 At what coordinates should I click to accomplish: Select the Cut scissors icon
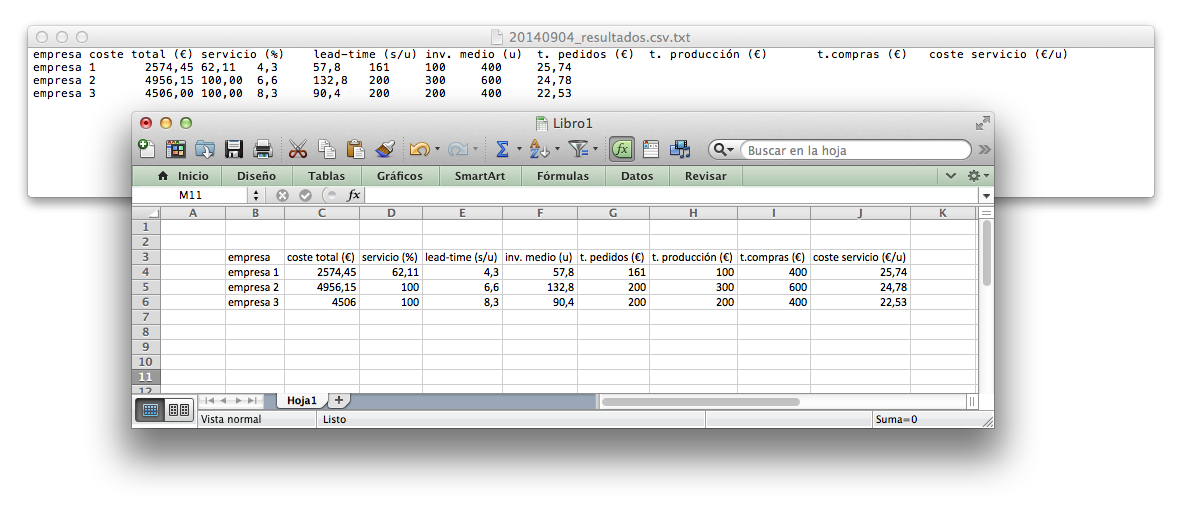tap(298, 149)
